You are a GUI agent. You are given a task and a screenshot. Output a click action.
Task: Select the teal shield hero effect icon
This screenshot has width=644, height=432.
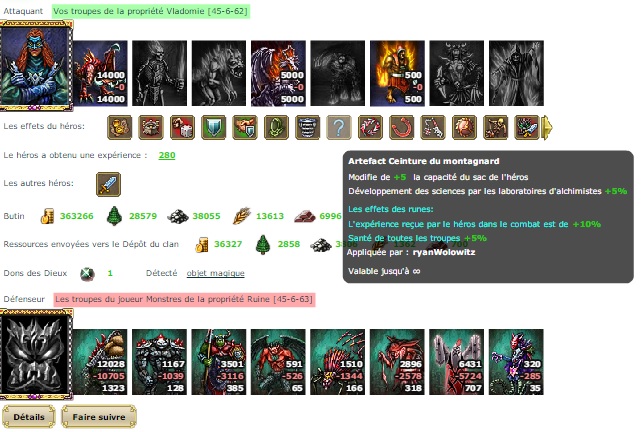(x=214, y=127)
